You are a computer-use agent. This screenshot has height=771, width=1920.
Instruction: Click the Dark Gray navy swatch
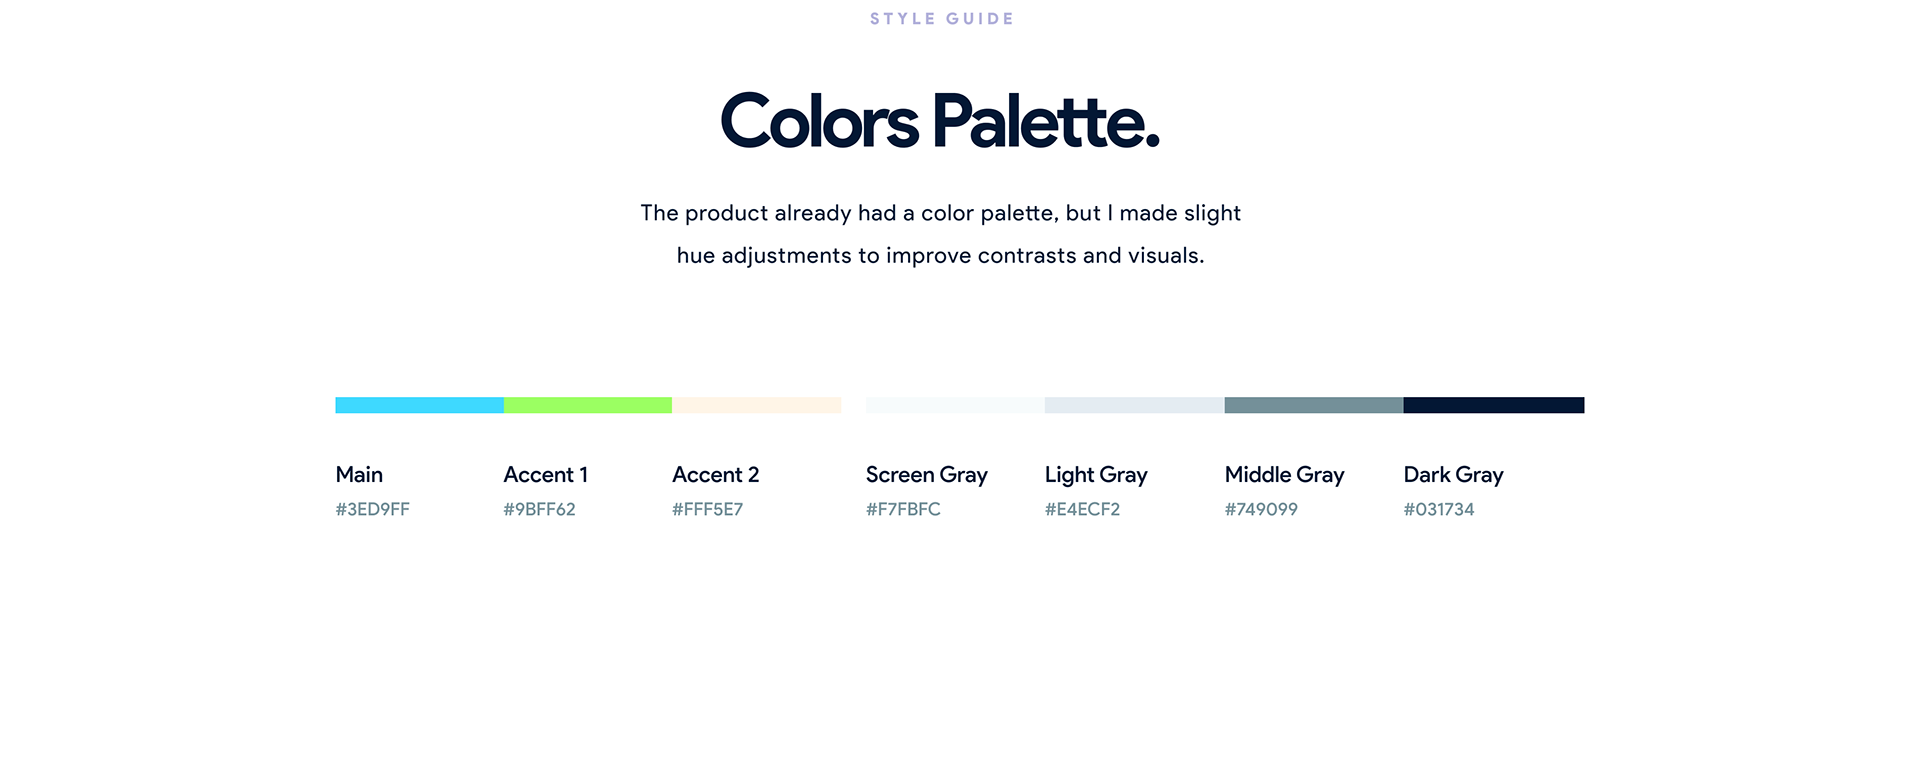(x=1494, y=405)
